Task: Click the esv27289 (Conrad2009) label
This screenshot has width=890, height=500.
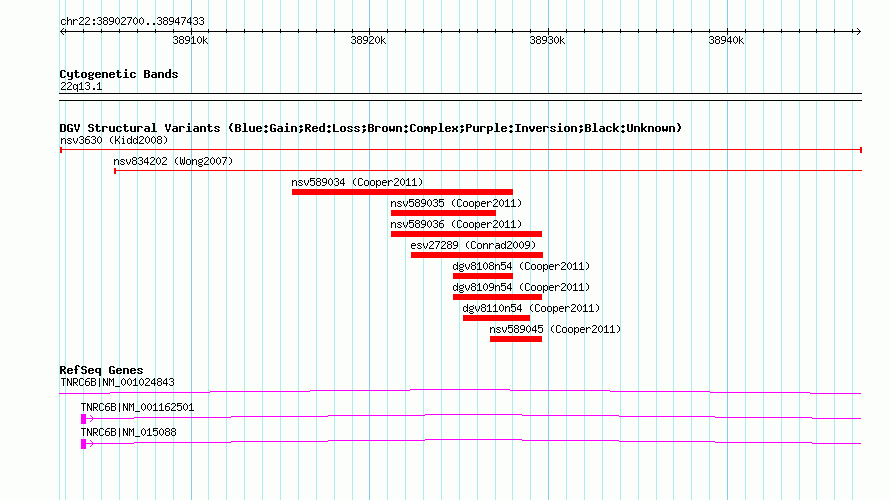Action: pos(473,245)
